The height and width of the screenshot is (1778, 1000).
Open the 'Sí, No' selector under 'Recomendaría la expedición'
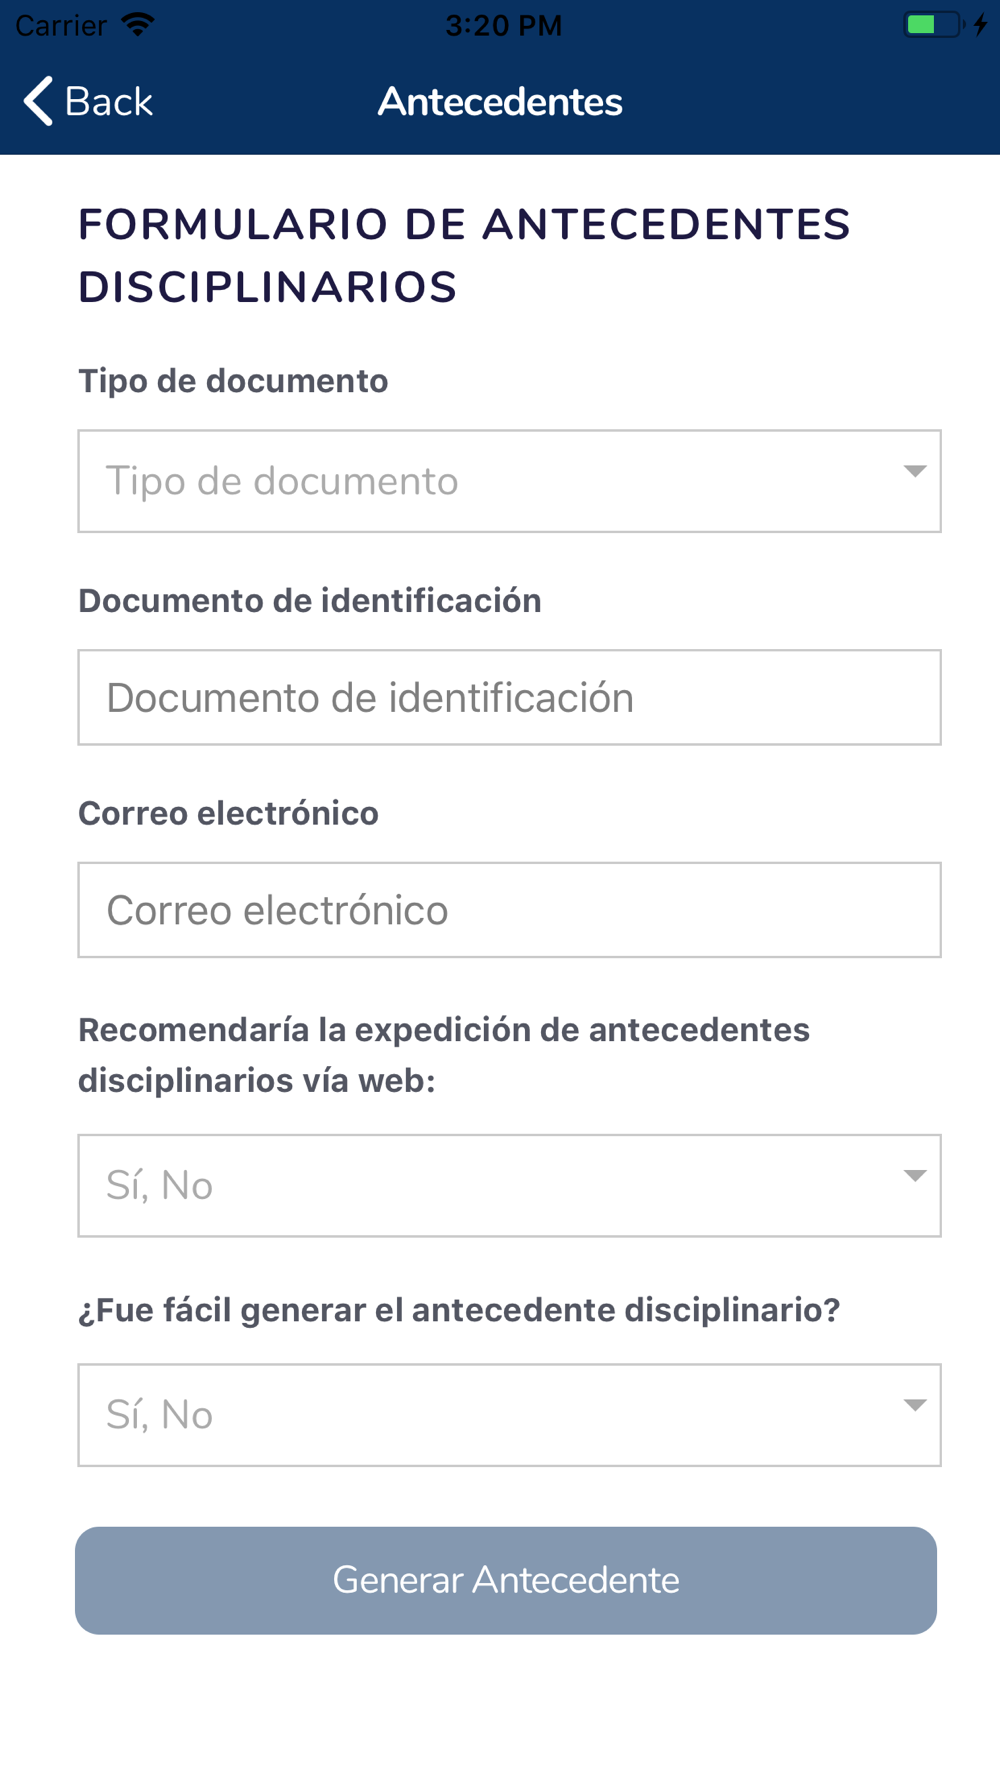click(490, 1186)
